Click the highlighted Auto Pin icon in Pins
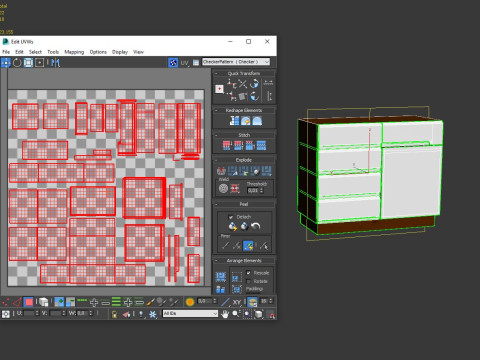This screenshot has width=480, height=360. 248,246
